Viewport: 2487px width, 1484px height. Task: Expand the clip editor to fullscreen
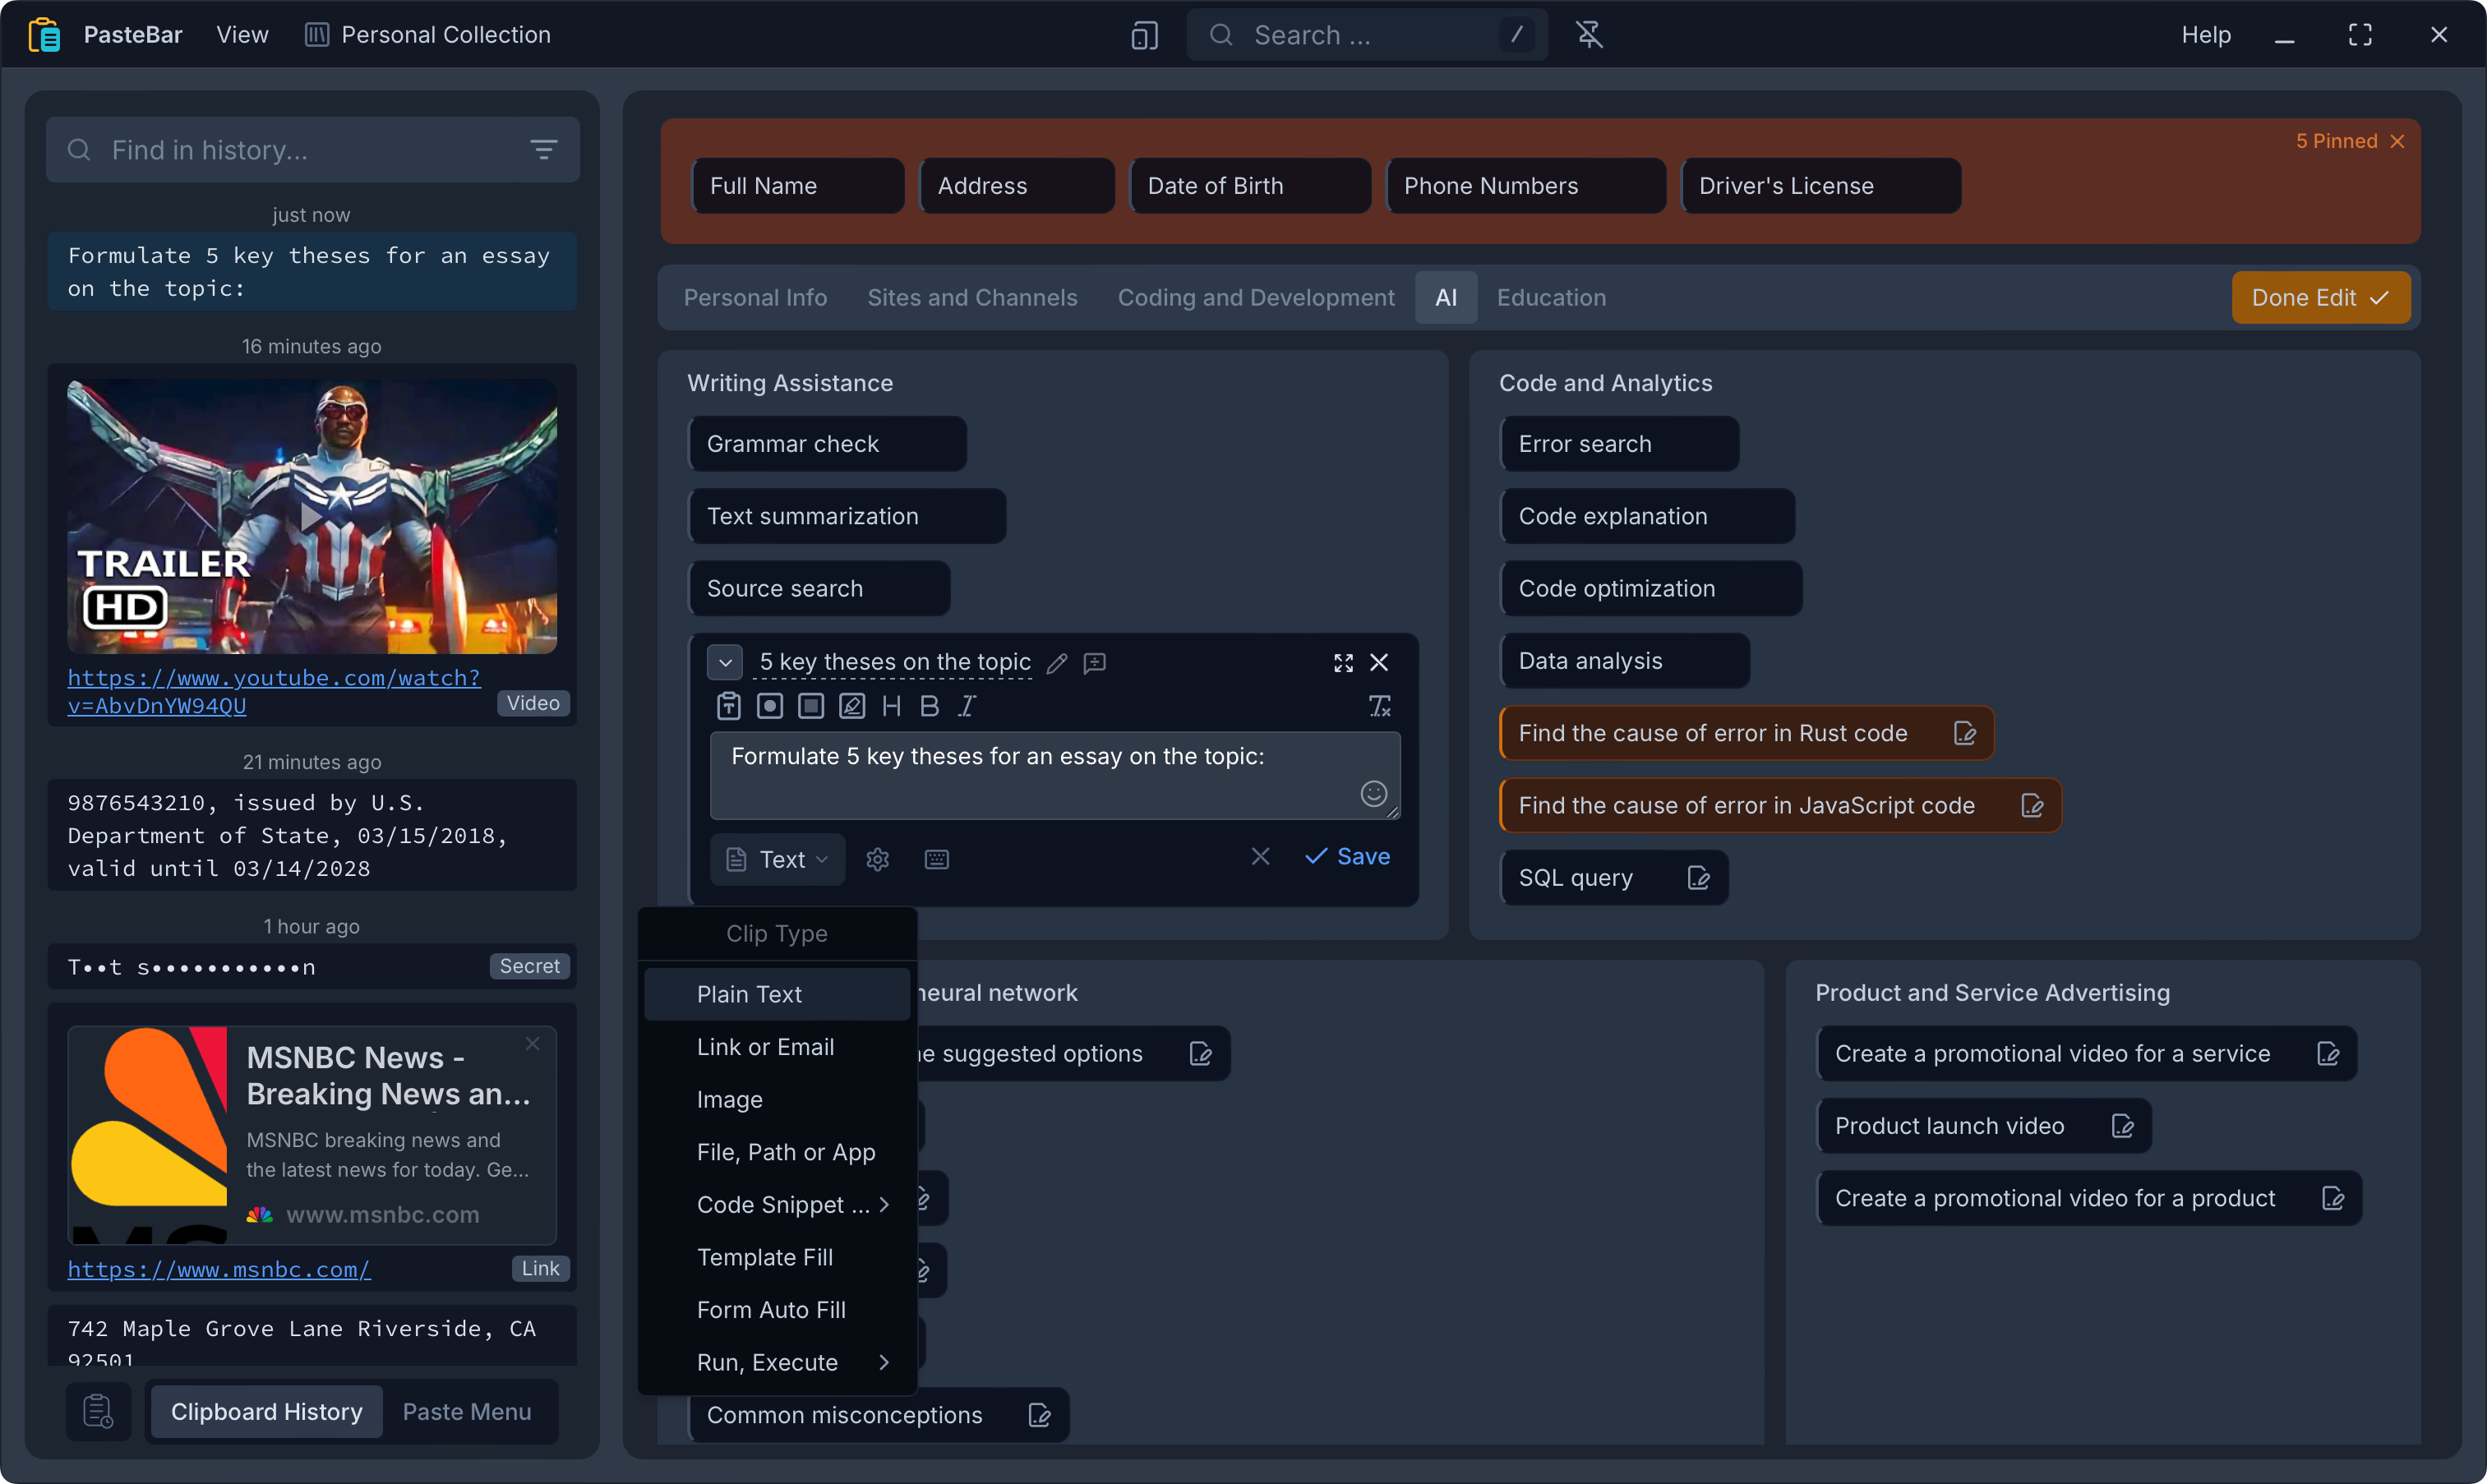(x=1343, y=663)
